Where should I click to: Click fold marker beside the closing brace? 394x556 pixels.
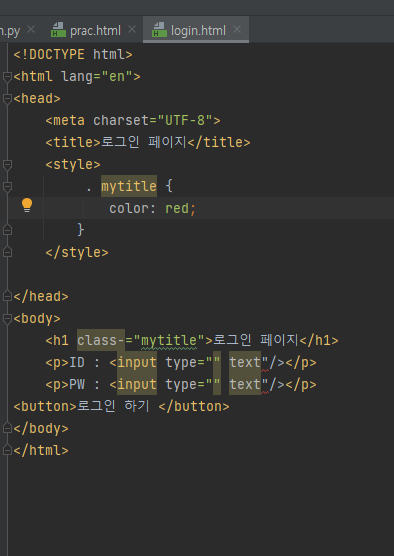pos(7,230)
